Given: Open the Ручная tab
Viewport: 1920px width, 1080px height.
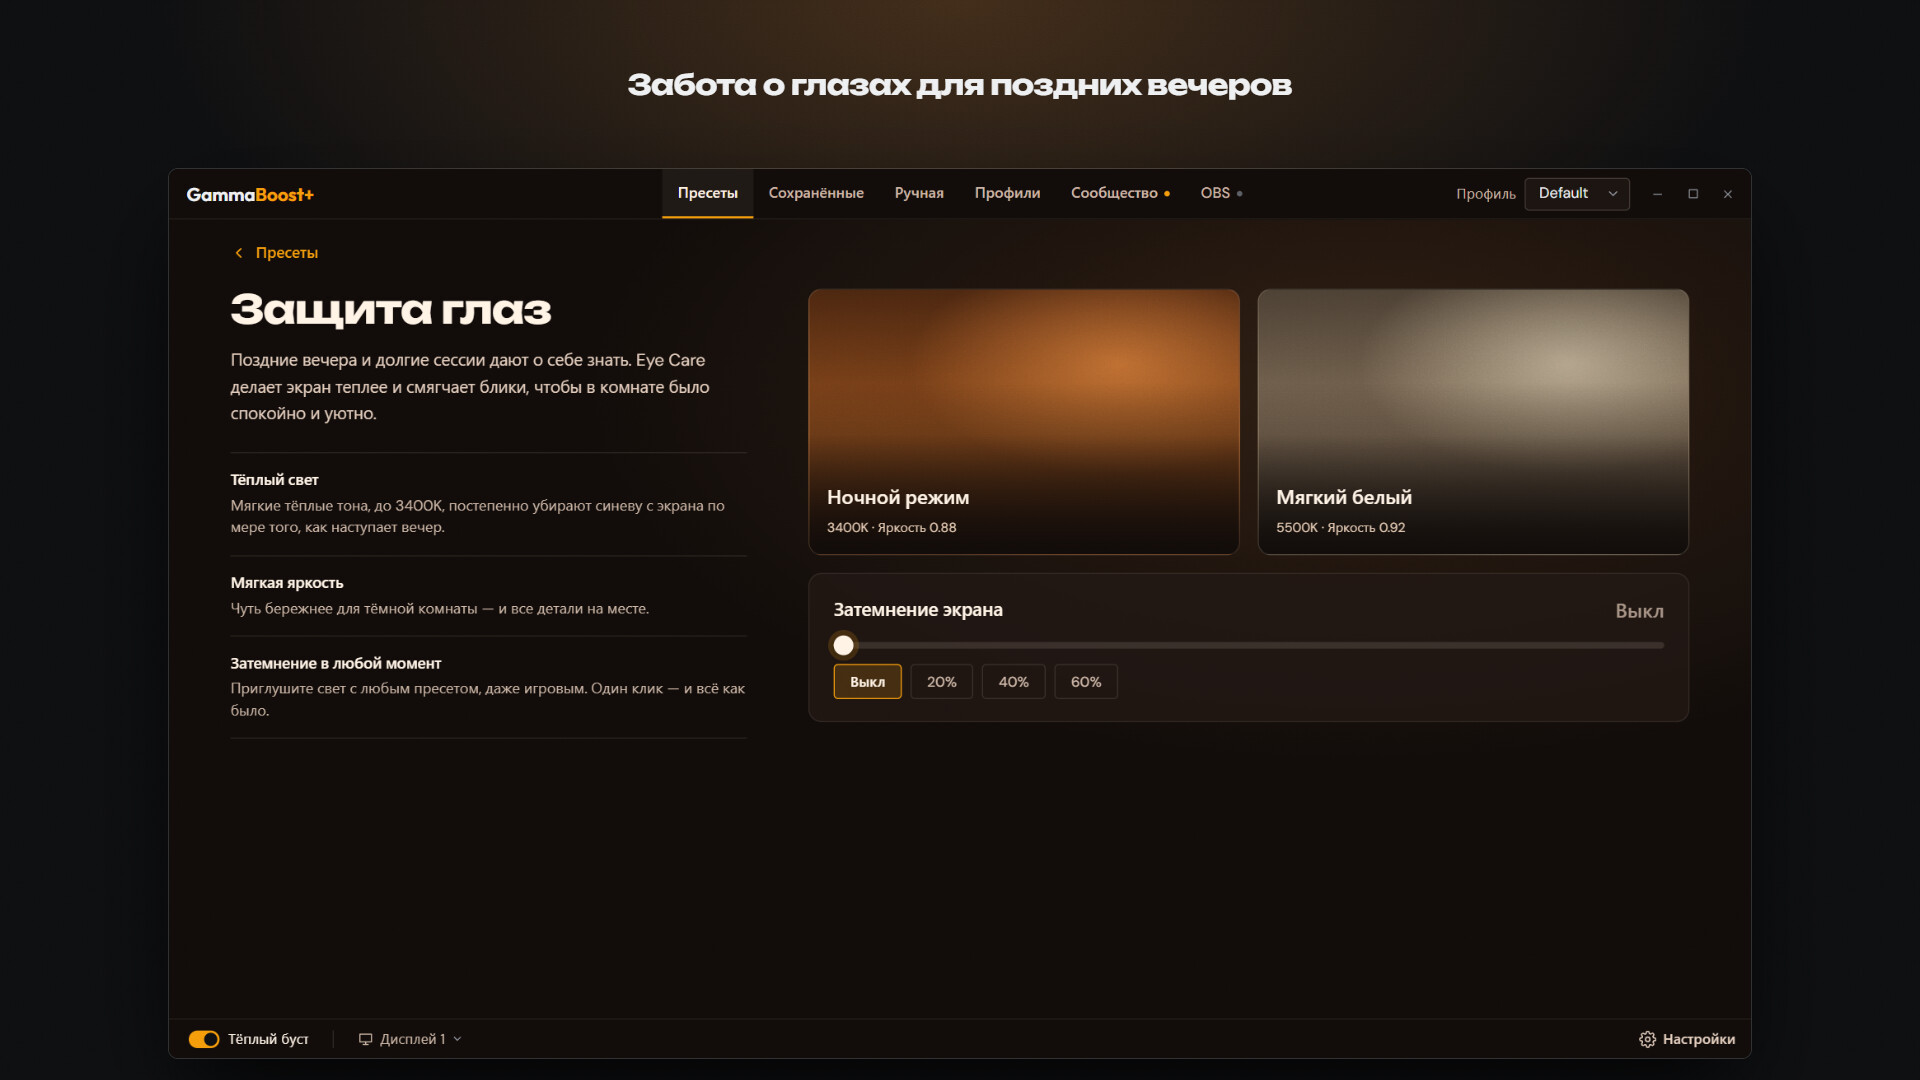Looking at the screenshot, I should [x=919, y=194].
